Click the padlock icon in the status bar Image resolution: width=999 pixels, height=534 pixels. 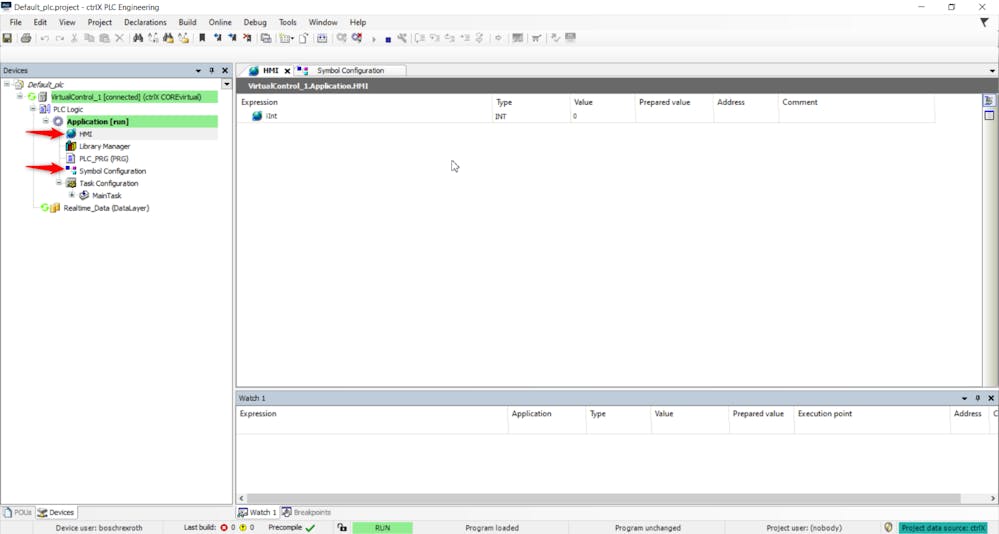(342, 528)
